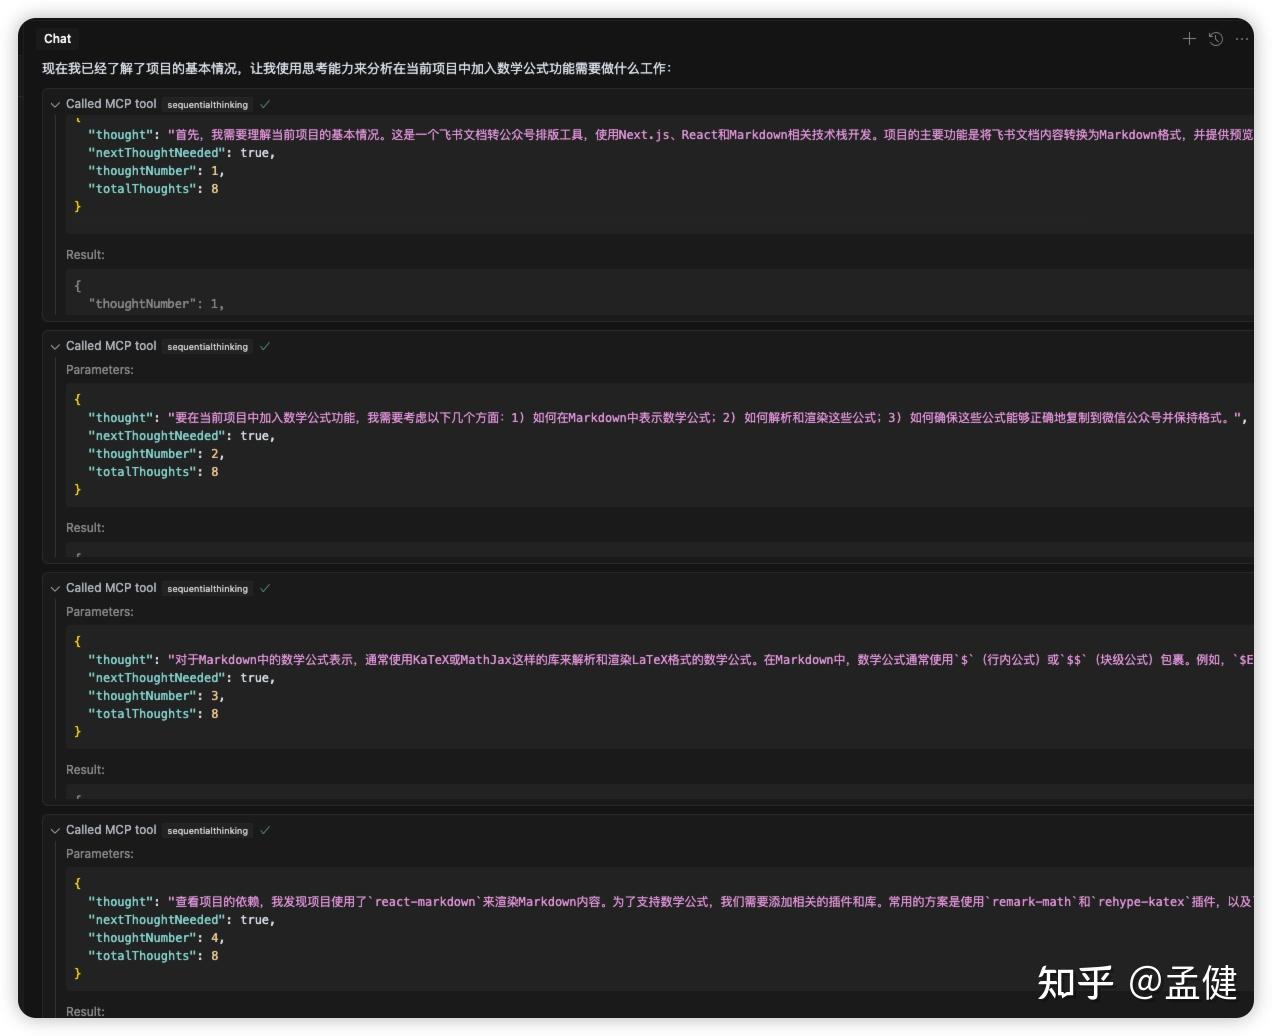Toggle visibility of thought 1 parameters block
This screenshot has width=1272, height=1036.
click(55, 104)
